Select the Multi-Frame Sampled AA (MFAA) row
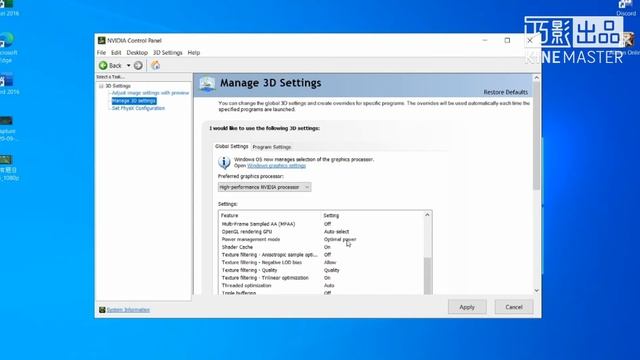 click(321, 224)
